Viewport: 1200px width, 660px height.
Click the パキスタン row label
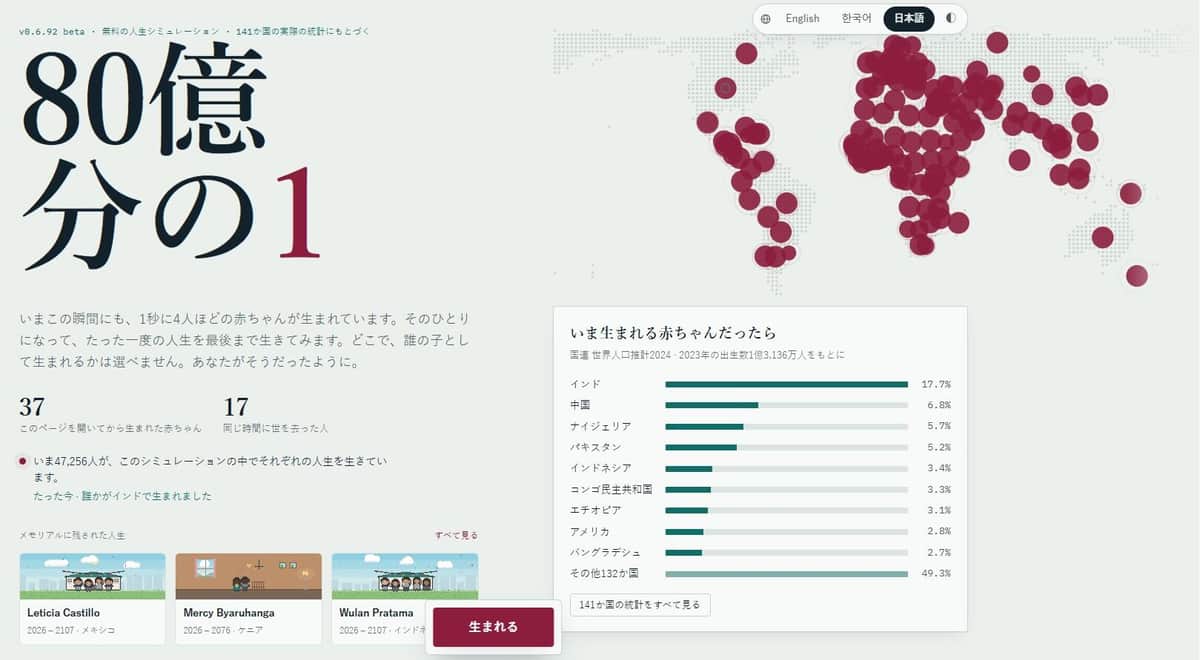[x=595, y=447]
